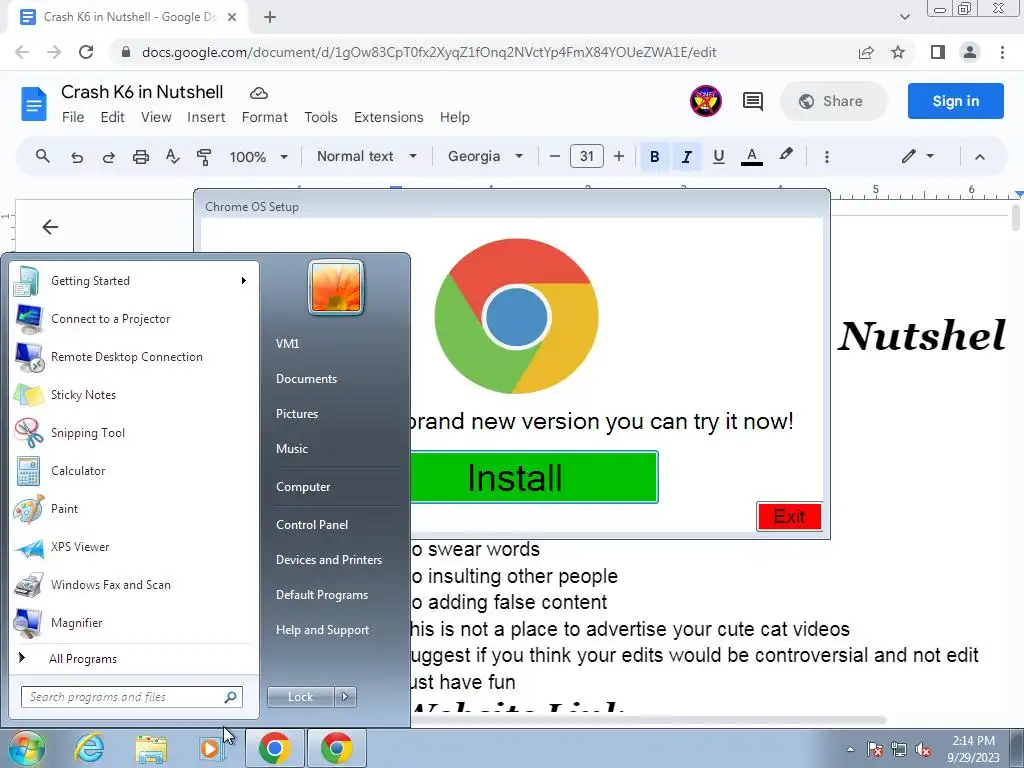Show hidden tray icons arrow
This screenshot has width=1024, height=768.
tap(850, 749)
